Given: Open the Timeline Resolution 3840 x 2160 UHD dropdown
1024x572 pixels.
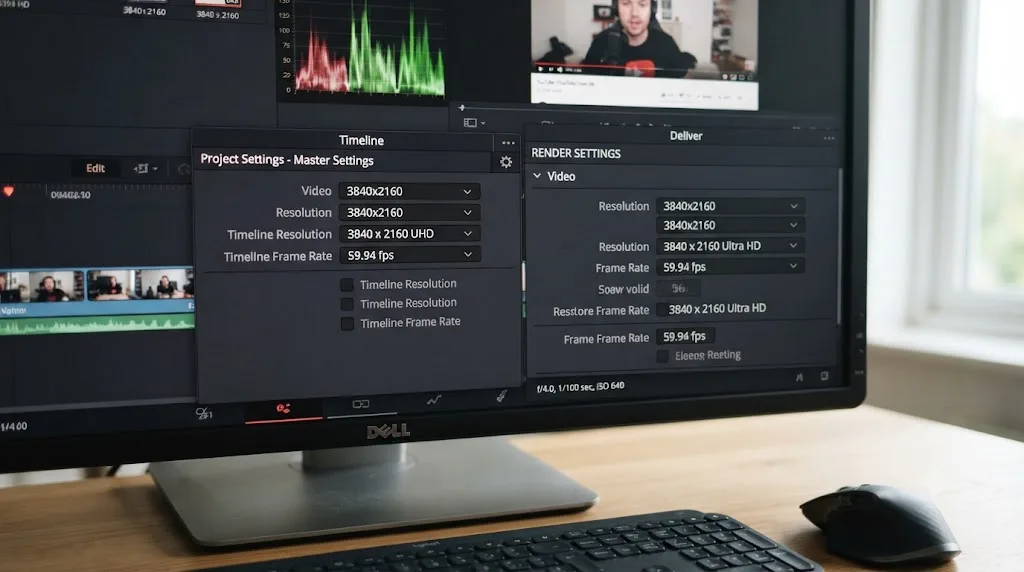Looking at the screenshot, I should 409,234.
